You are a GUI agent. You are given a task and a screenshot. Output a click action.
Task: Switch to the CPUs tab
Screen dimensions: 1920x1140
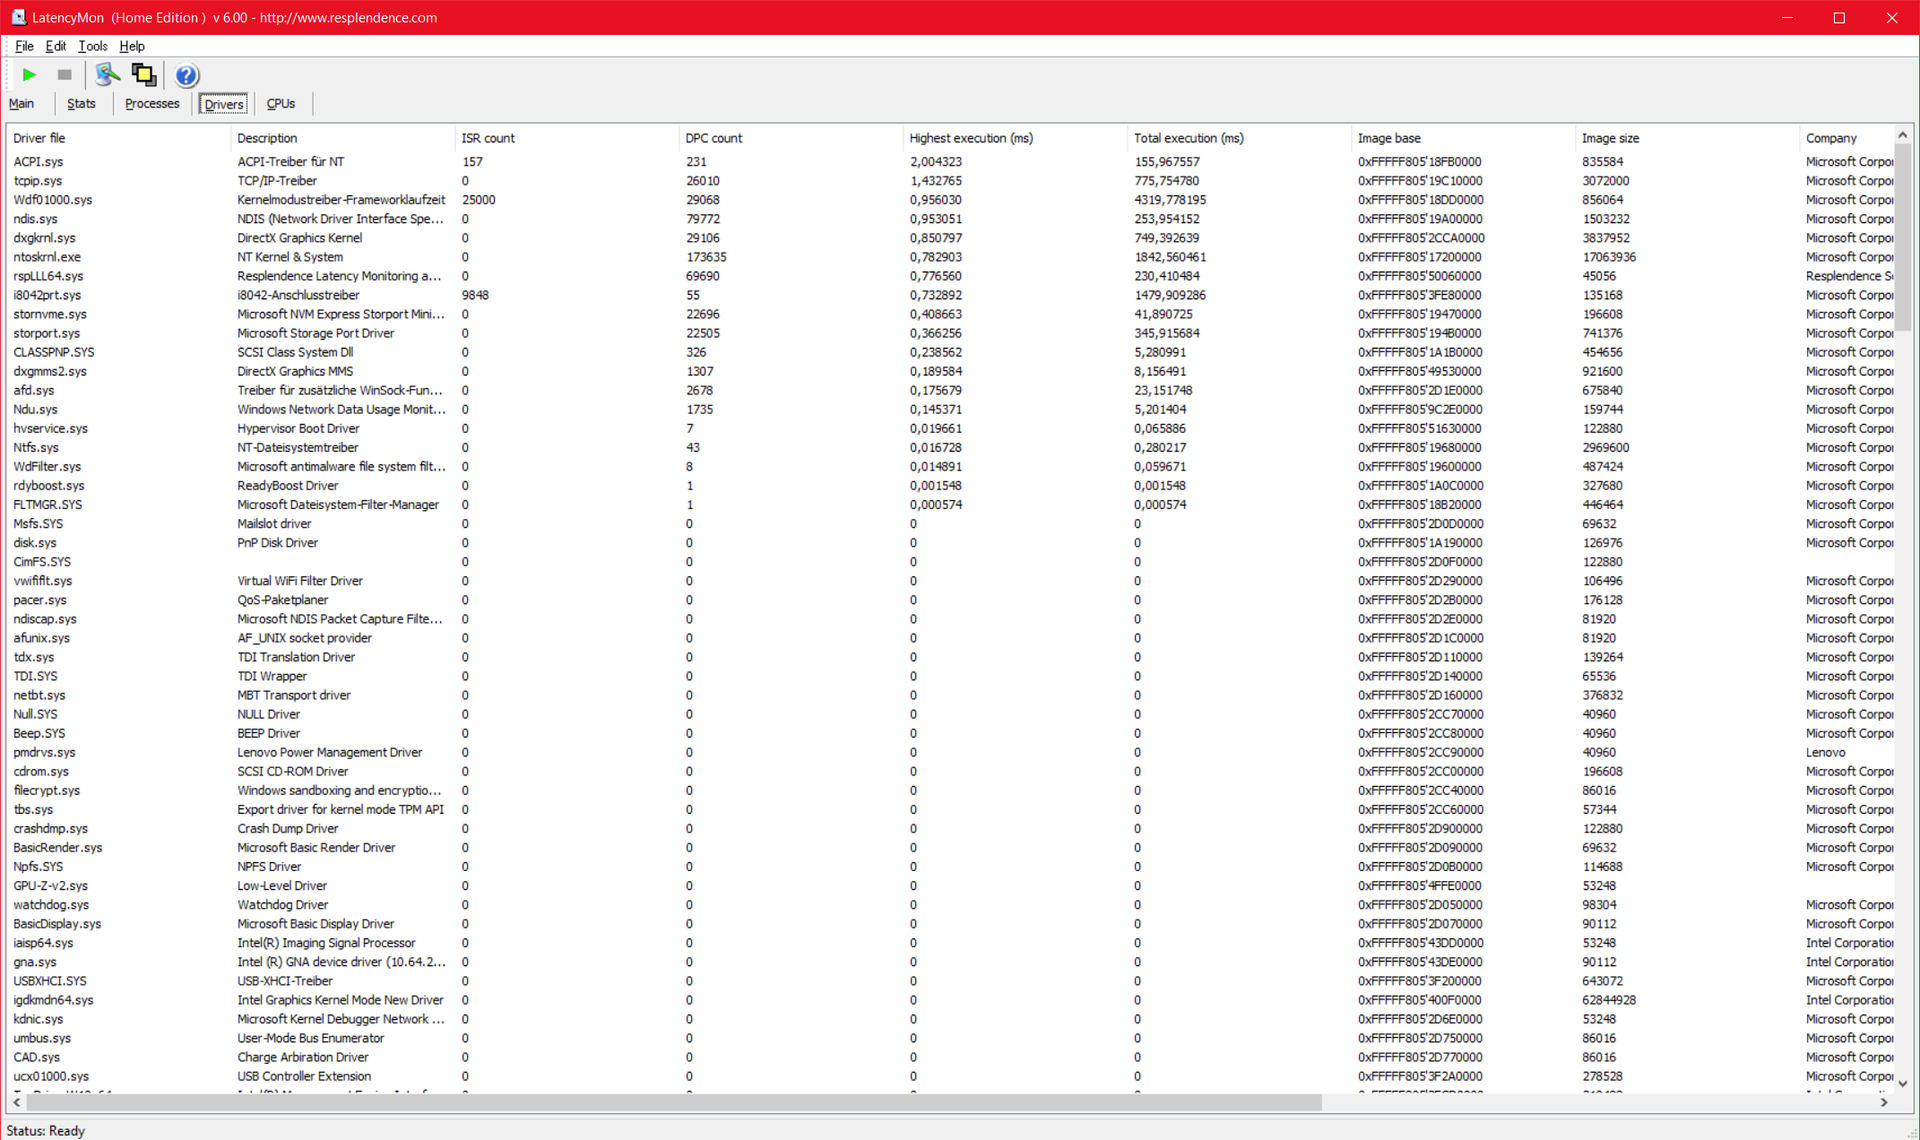click(x=280, y=104)
